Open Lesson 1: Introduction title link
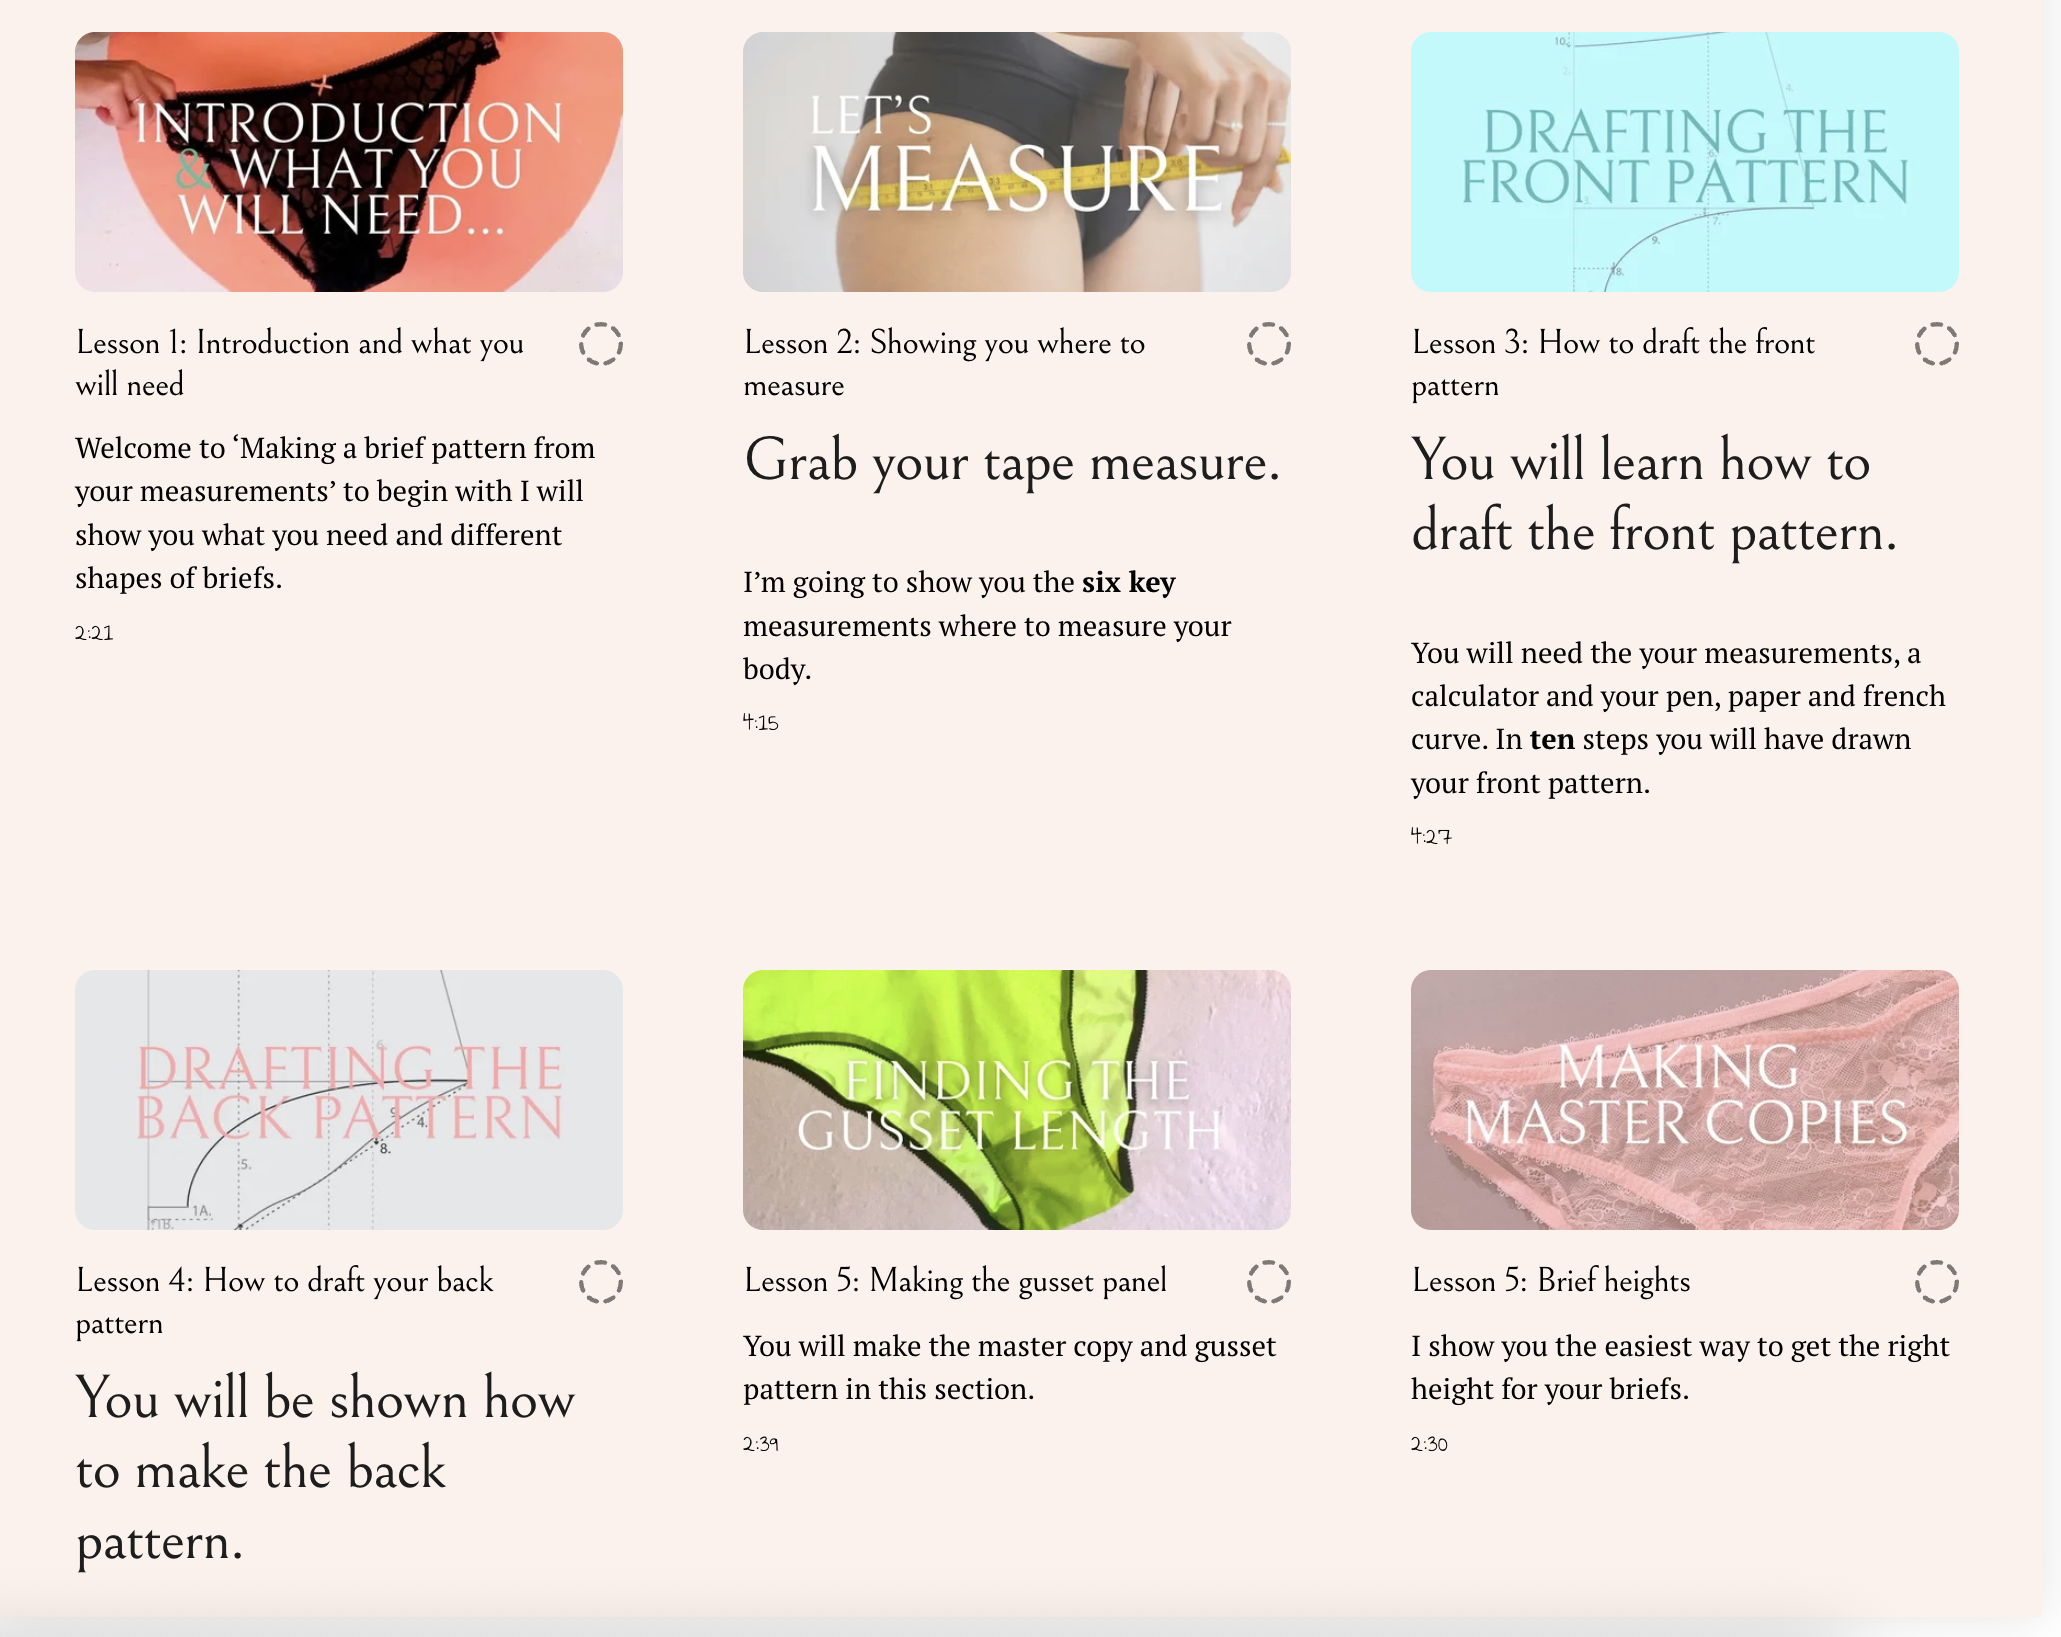 300,364
